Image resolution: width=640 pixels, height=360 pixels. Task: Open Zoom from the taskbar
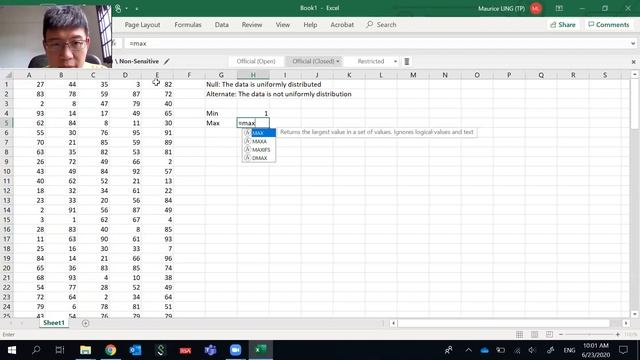(x=235, y=350)
